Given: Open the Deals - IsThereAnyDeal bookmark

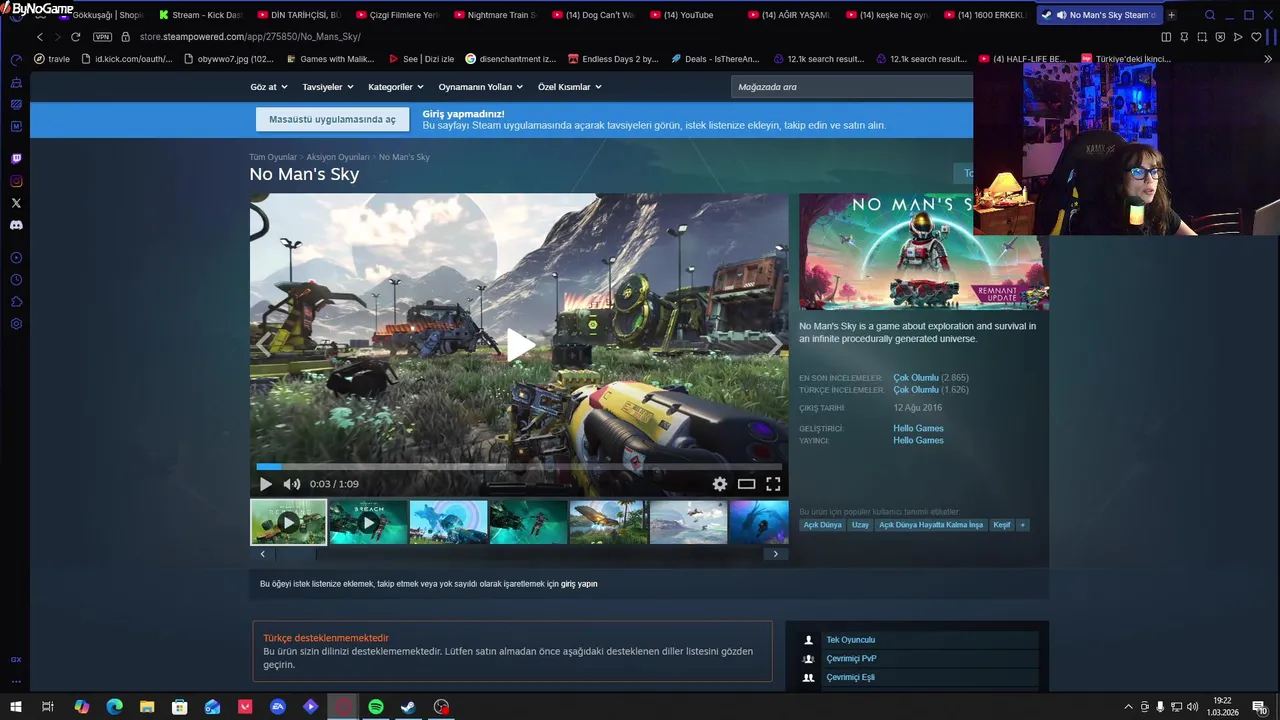Looking at the screenshot, I should pyautogui.click(x=715, y=59).
